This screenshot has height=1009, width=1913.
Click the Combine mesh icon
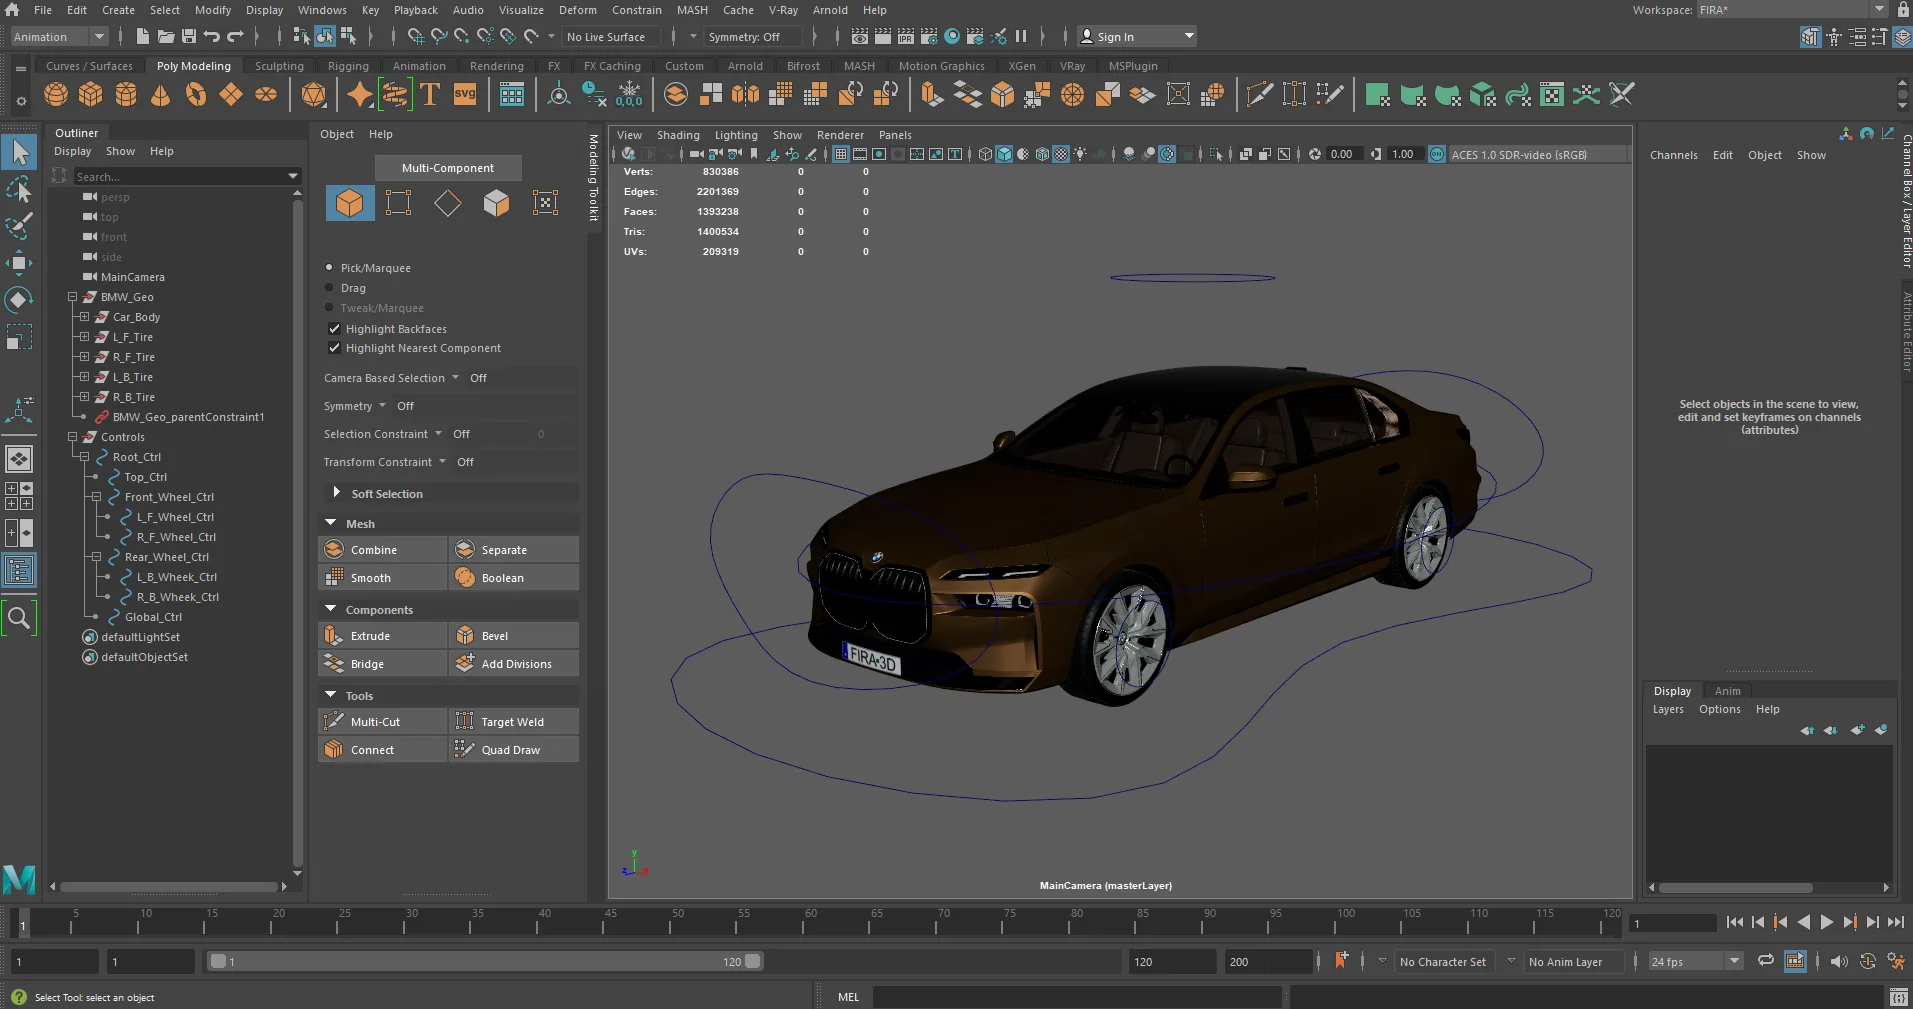click(334, 550)
